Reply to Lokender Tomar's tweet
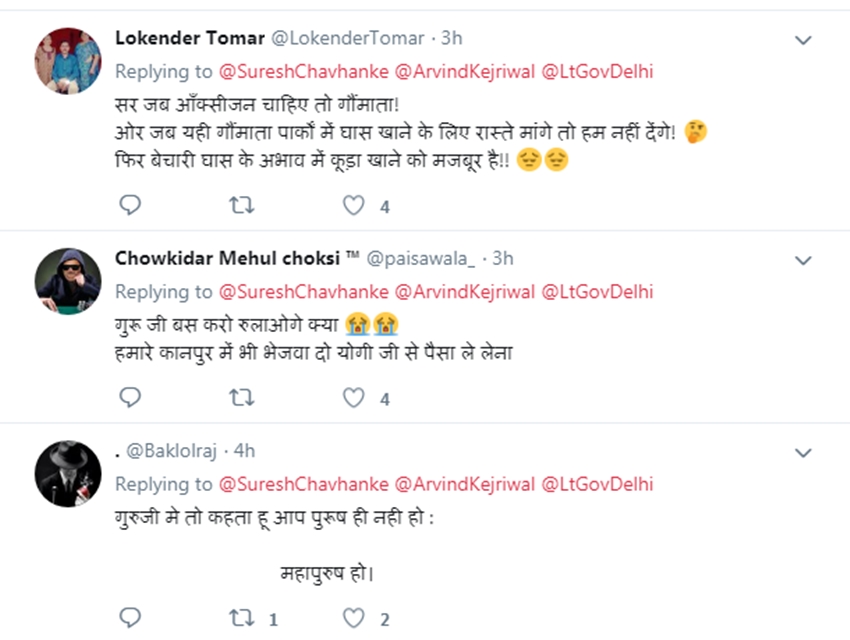 (130, 206)
